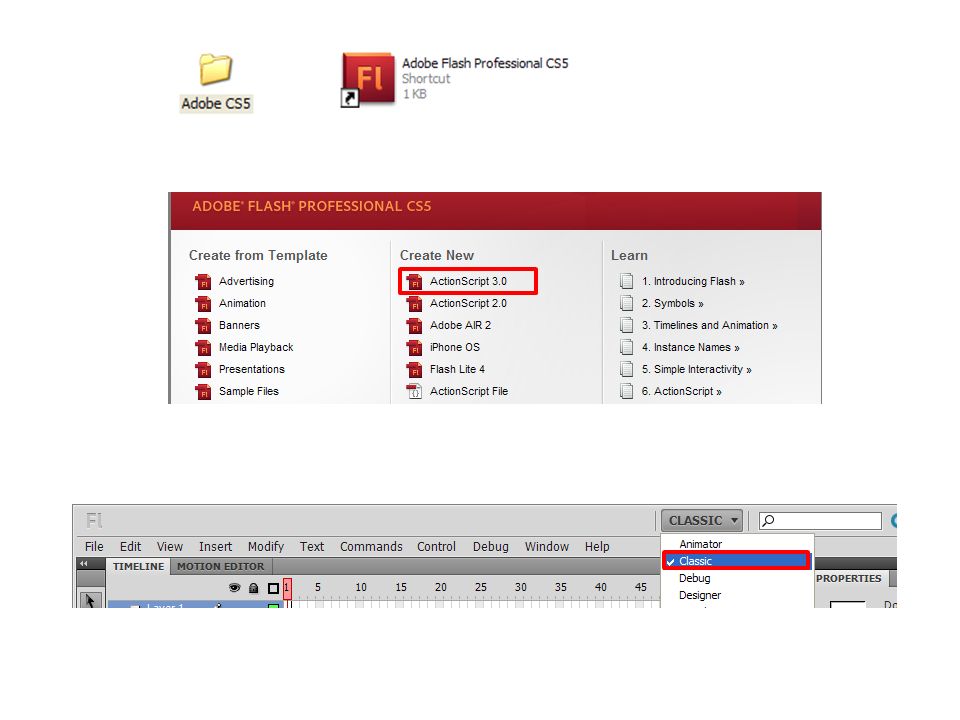Screen dimensions: 960x720
Task: Click the Layer 1 green outline color swatch
Action: click(274, 606)
